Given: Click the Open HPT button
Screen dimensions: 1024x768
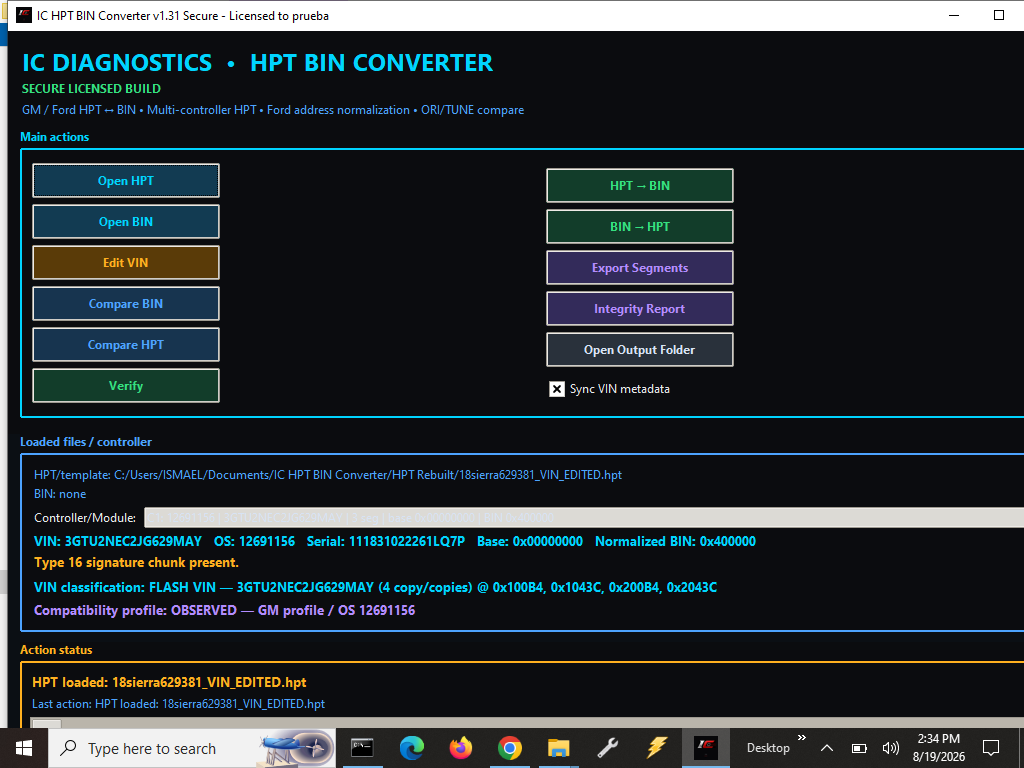Looking at the screenshot, I should (126, 180).
